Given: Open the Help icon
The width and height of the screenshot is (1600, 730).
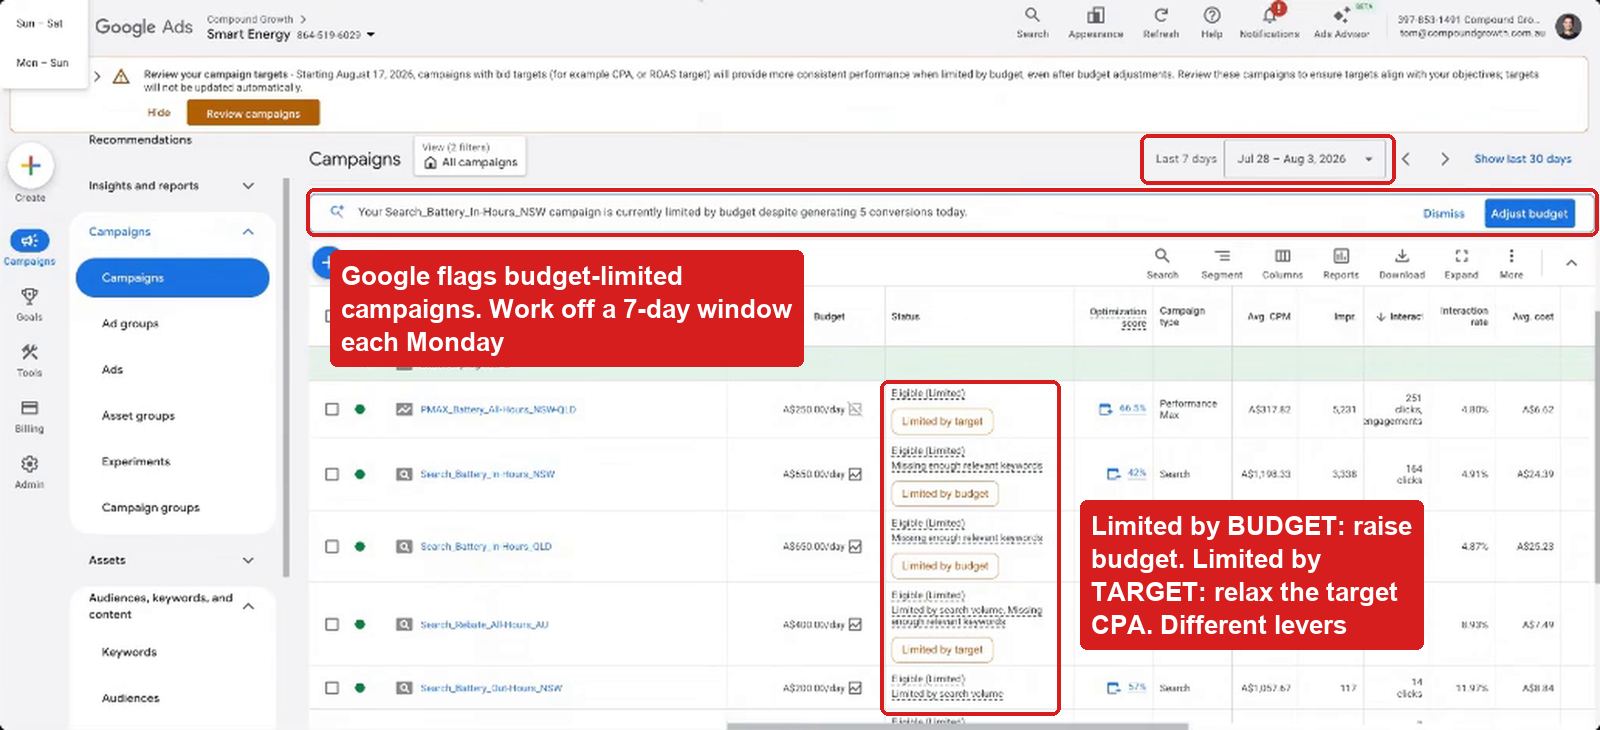Looking at the screenshot, I should 1211,22.
